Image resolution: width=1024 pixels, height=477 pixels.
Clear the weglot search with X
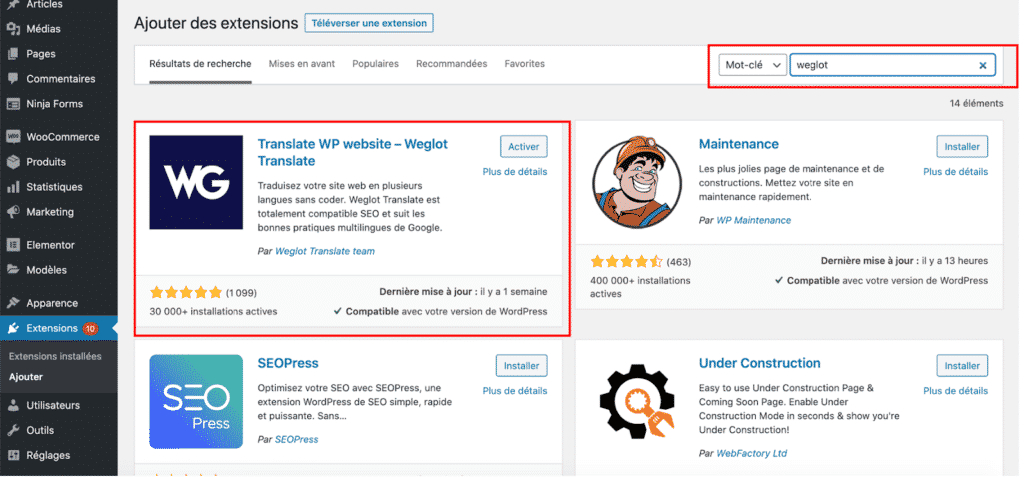pyautogui.click(x=982, y=66)
